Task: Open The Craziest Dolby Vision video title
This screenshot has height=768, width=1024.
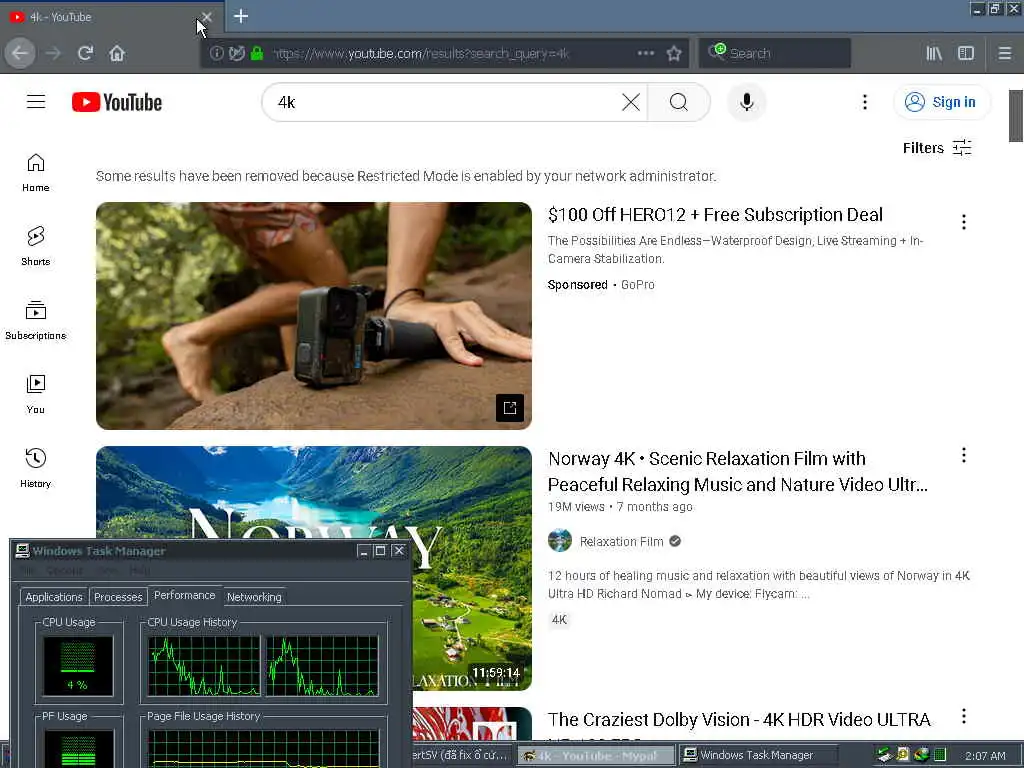Action: pos(739,720)
